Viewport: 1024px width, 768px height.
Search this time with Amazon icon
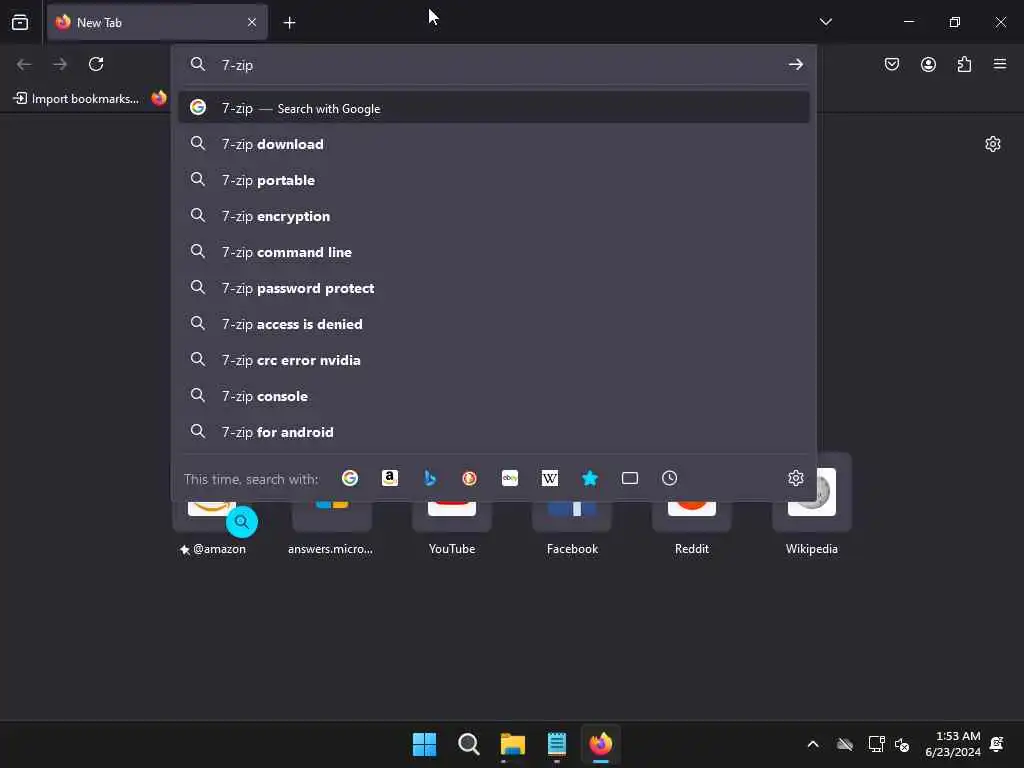tap(390, 478)
